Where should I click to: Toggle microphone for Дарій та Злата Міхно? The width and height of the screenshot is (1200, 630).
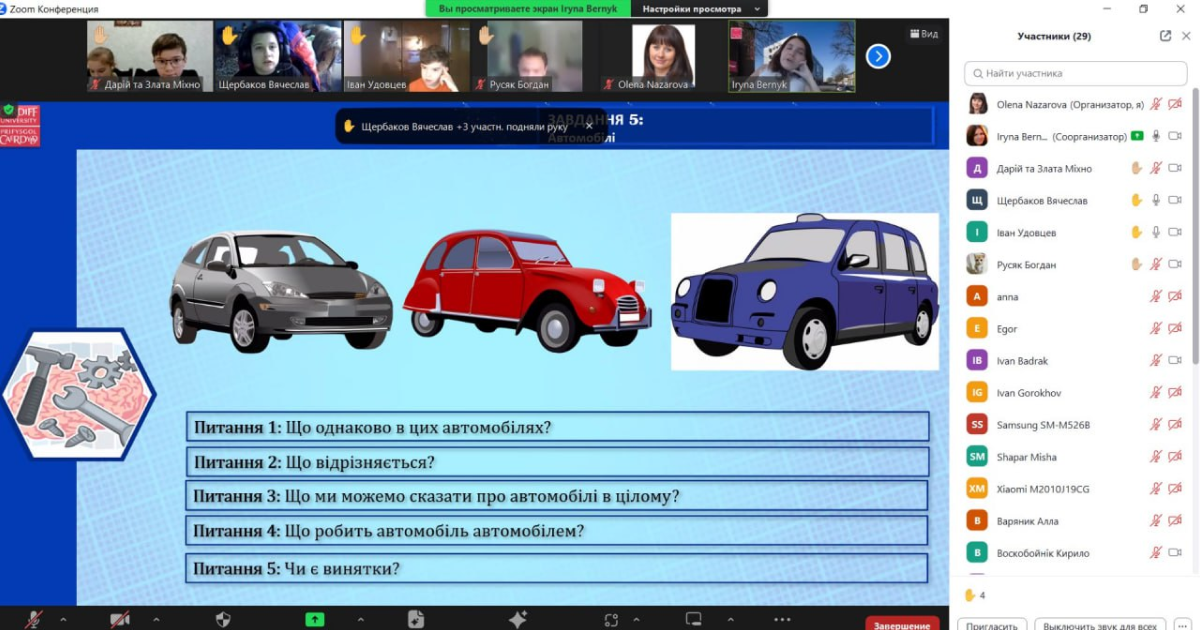[x=1156, y=168]
